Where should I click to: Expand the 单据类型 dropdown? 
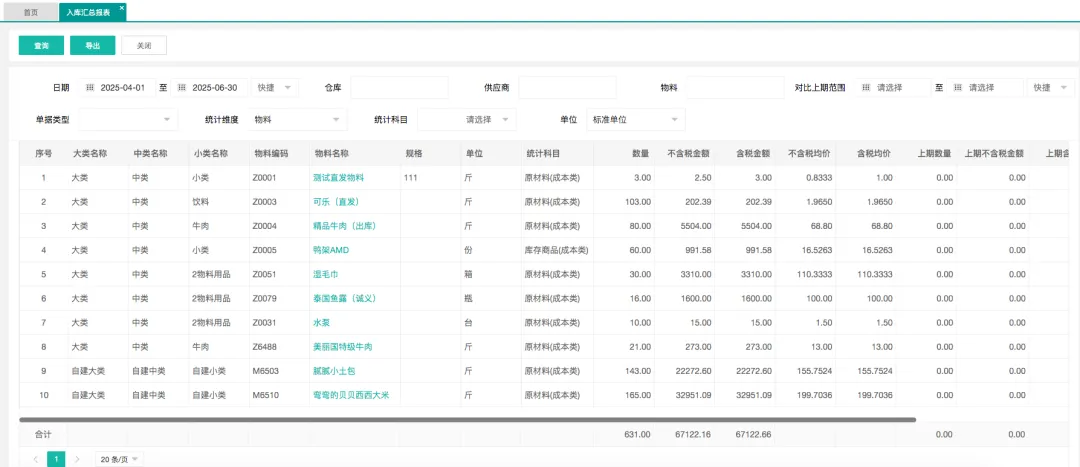135,120
